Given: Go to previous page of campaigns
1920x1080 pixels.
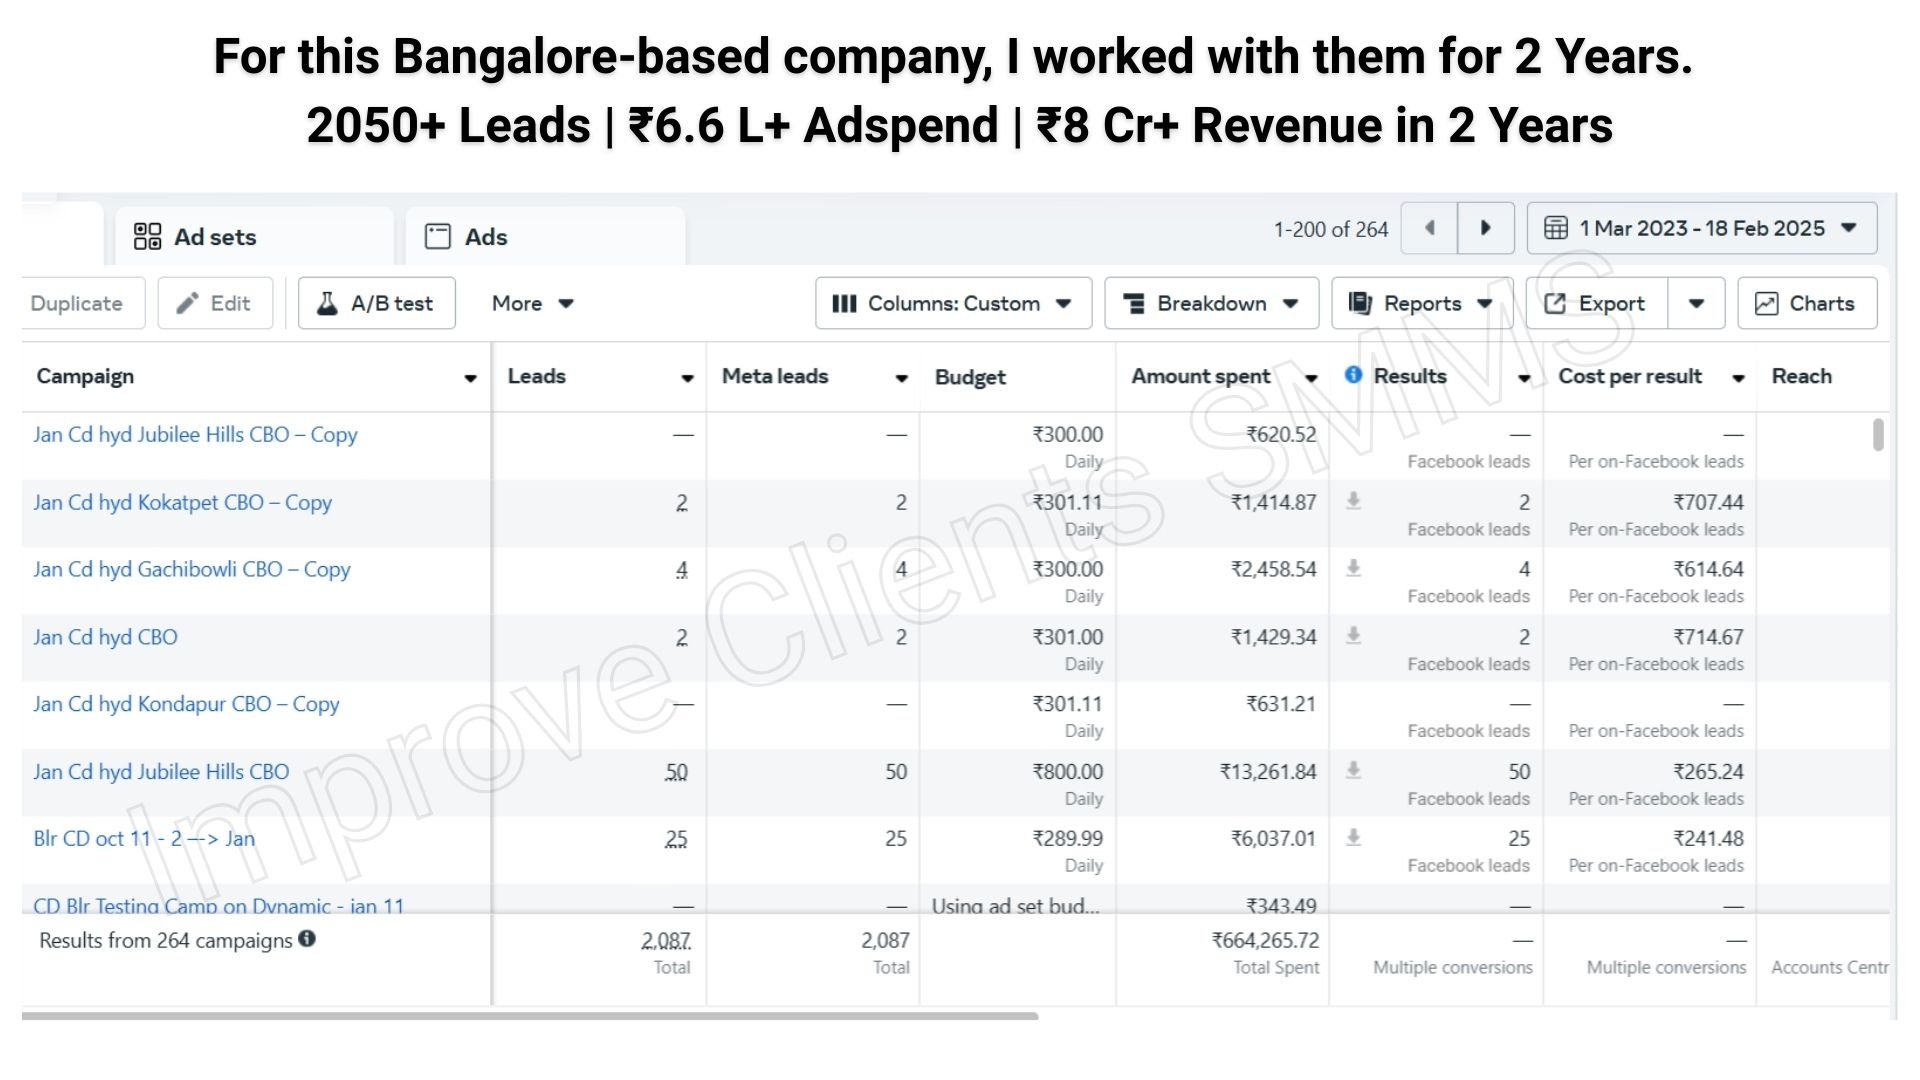Looking at the screenshot, I should 1429,228.
